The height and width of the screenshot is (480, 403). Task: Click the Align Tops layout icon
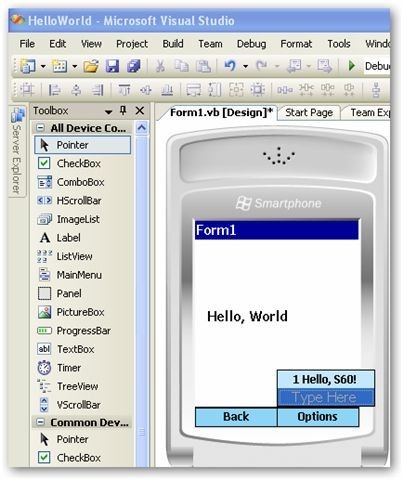coord(124,90)
